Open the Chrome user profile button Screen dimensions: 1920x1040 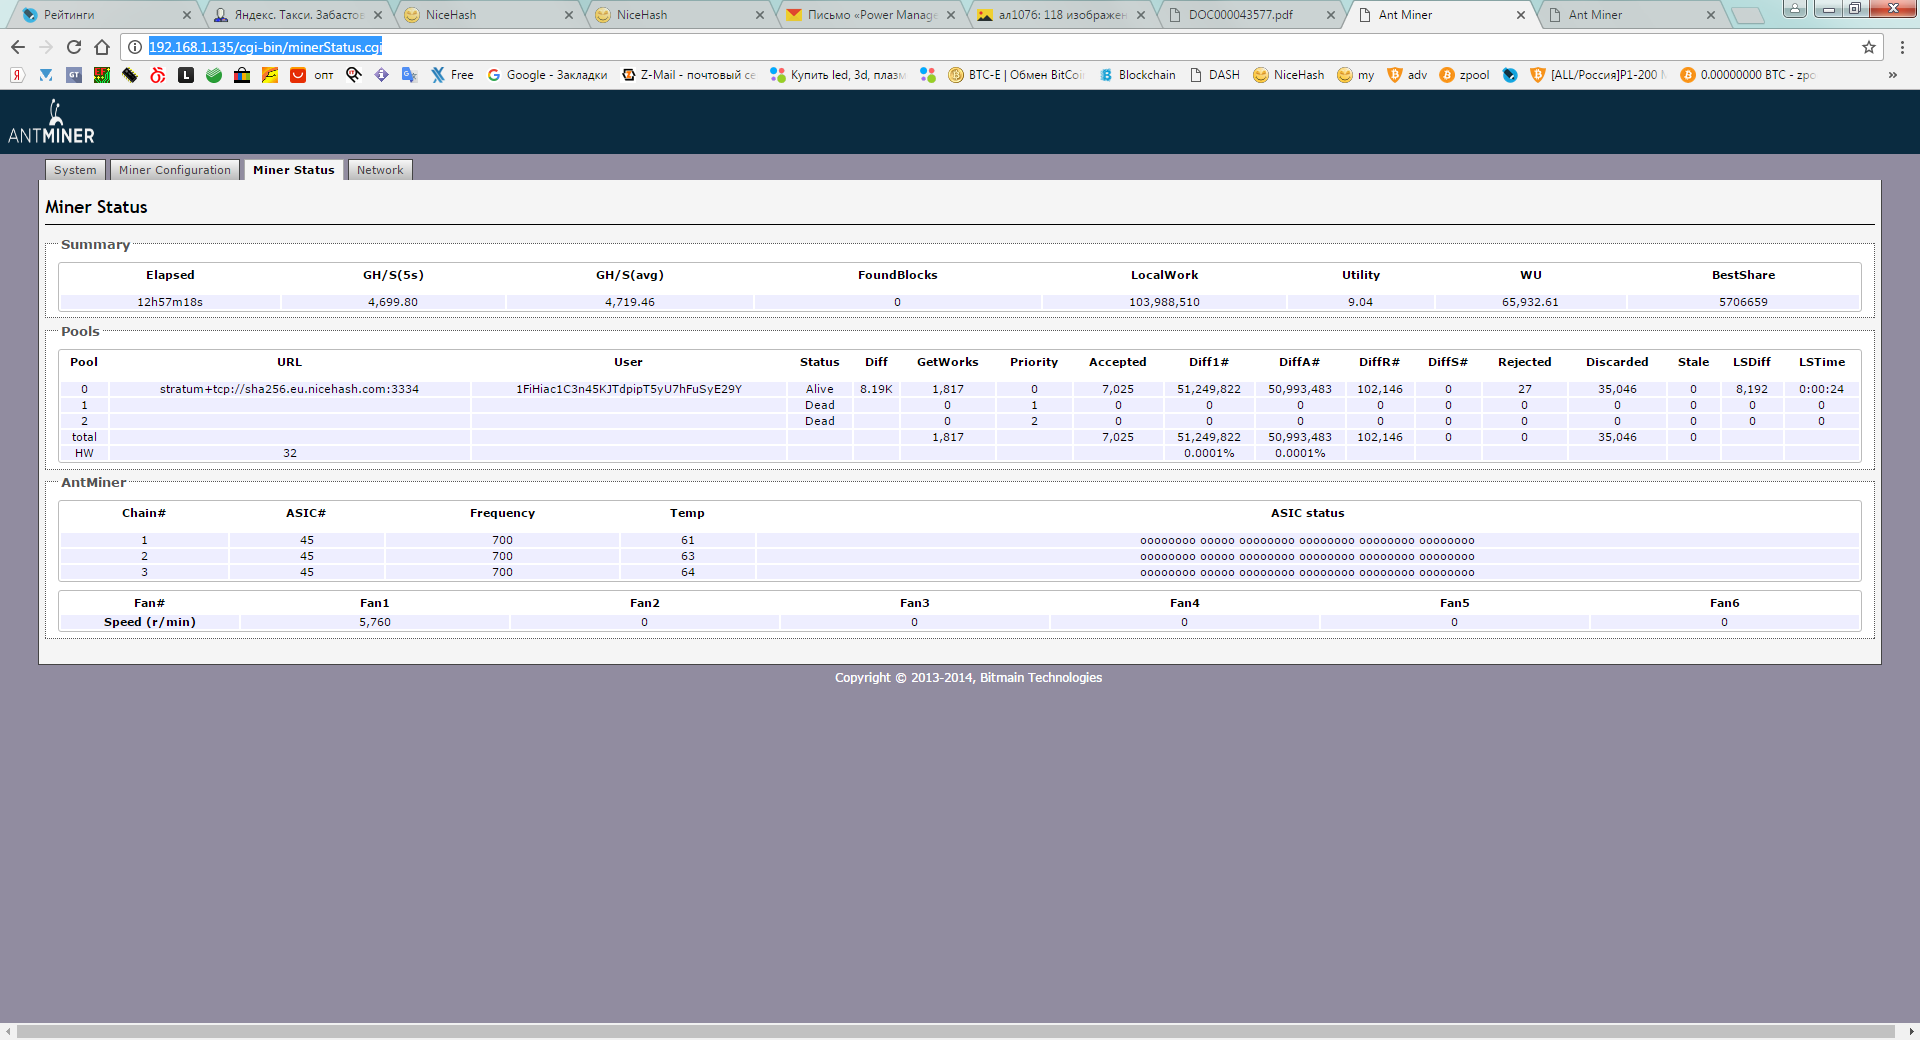[x=1795, y=9]
